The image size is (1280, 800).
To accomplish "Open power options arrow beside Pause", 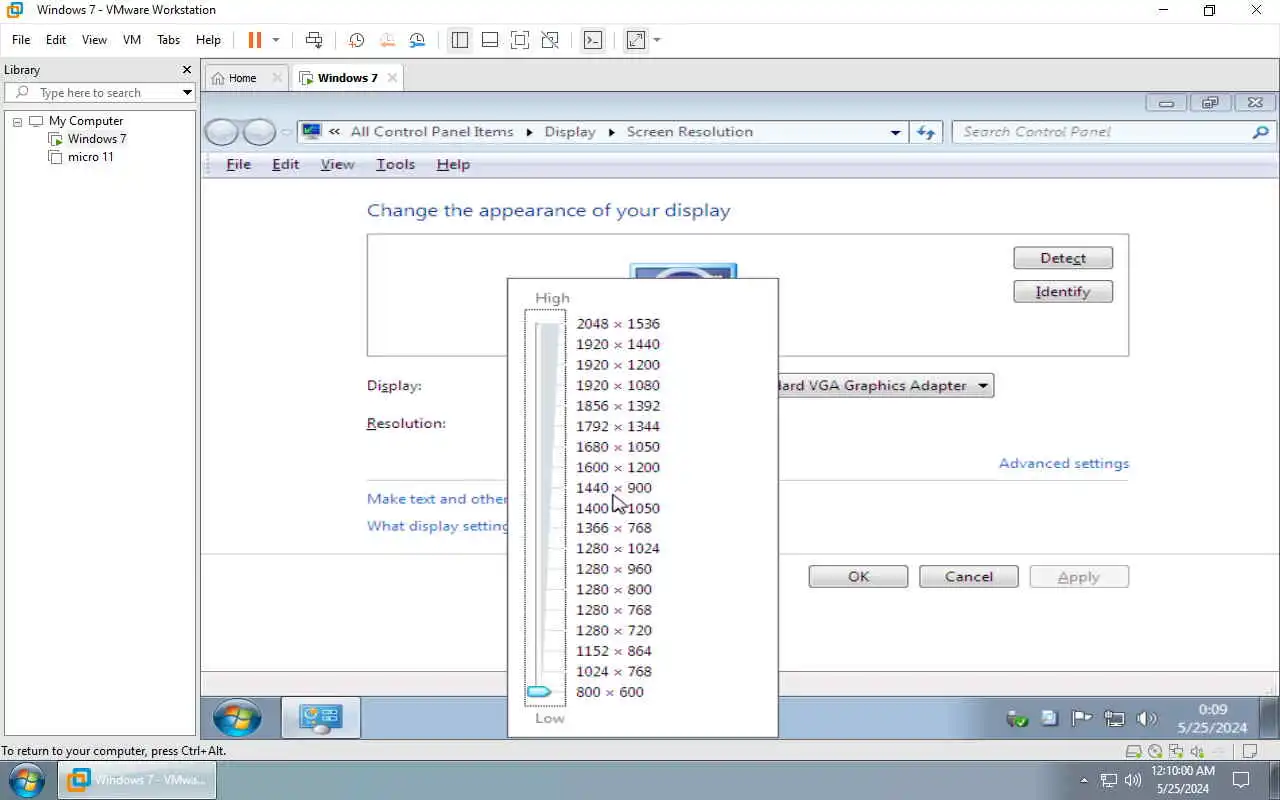I will pos(276,40).
